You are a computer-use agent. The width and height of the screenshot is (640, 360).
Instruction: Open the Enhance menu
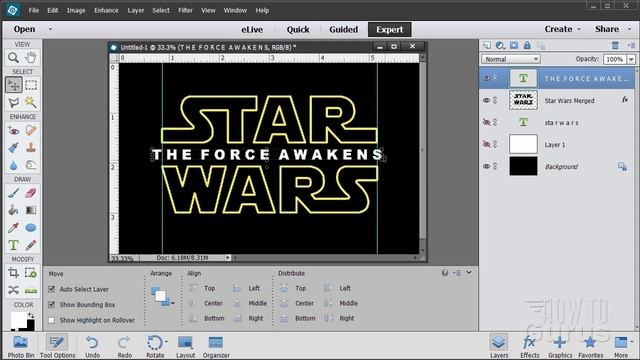click(x=106, y=10)
